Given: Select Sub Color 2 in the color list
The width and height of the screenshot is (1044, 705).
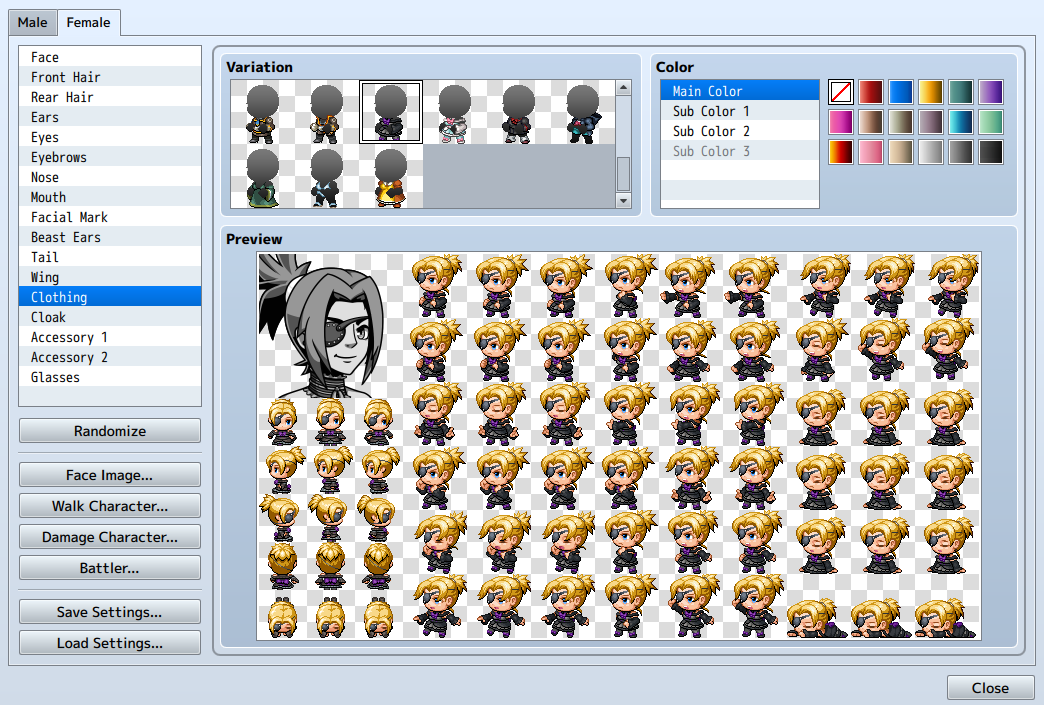Looking at the screenshot, I should [740, 131].
